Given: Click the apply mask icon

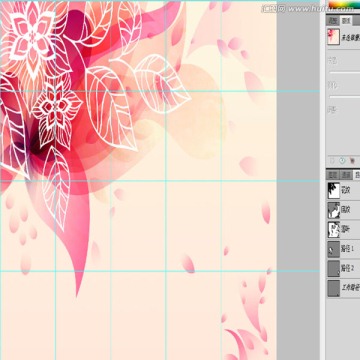Looking at the screenshot, I should pos(342,161).
